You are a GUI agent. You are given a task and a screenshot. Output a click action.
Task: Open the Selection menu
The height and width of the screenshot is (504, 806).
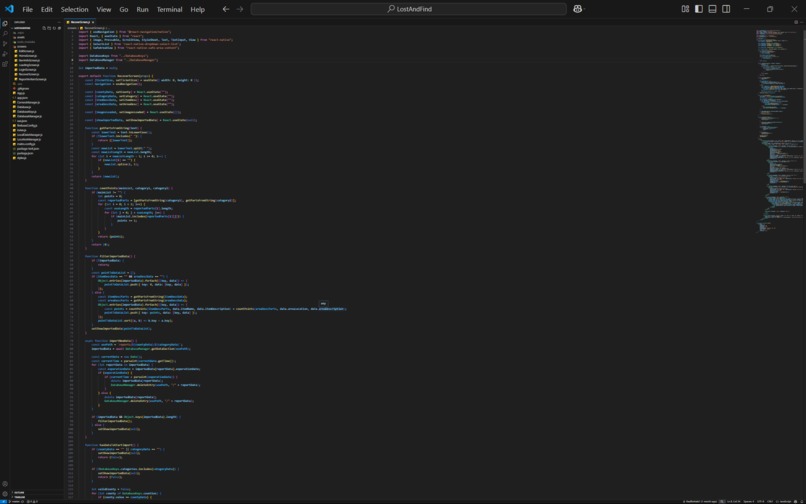pos(75,9)
